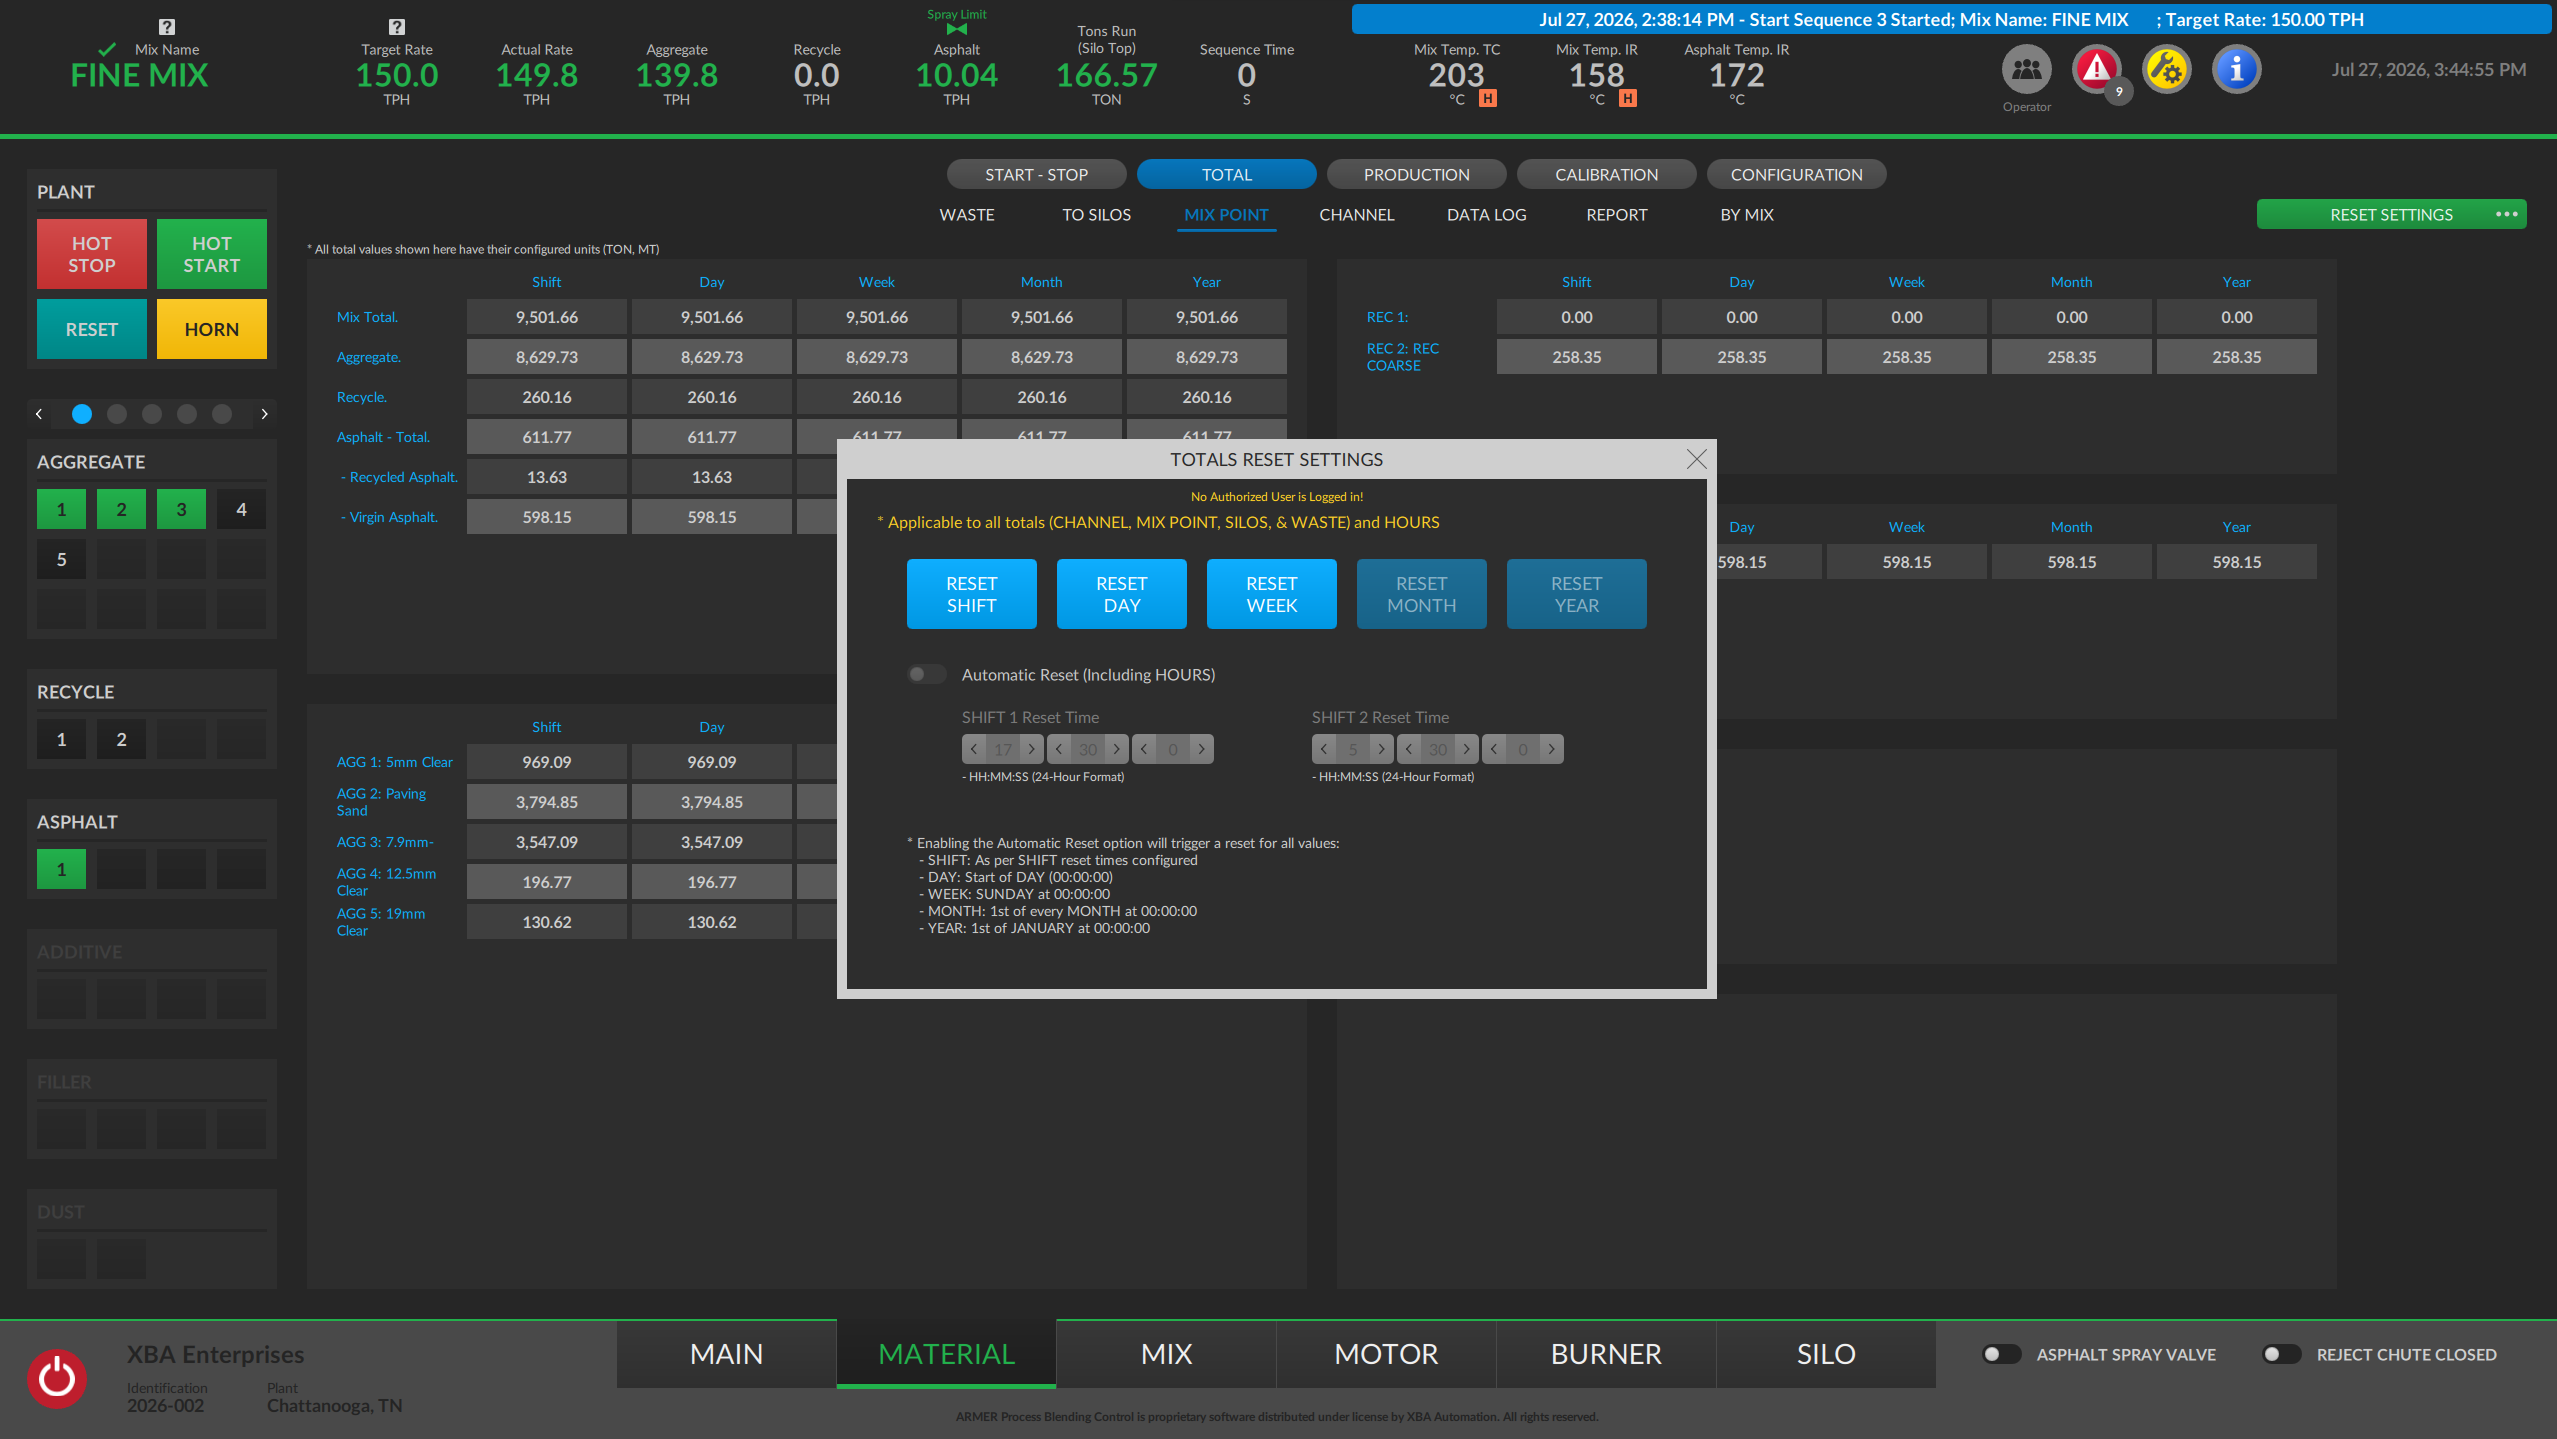2557x1439 pixels.
Task: Open the START - STOP tab
Action: coord(1036,174)
